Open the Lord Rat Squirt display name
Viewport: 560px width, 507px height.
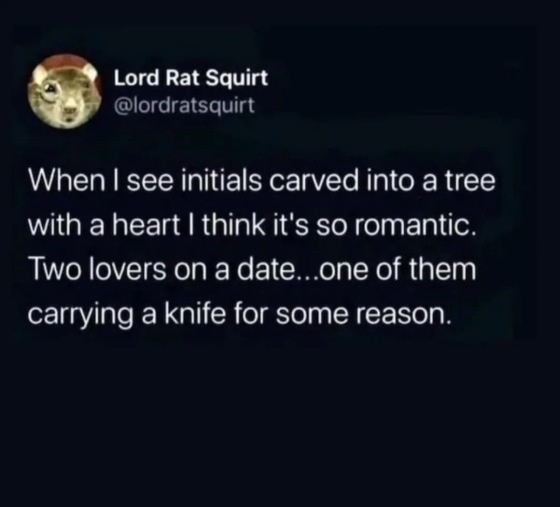click(191, 78)
